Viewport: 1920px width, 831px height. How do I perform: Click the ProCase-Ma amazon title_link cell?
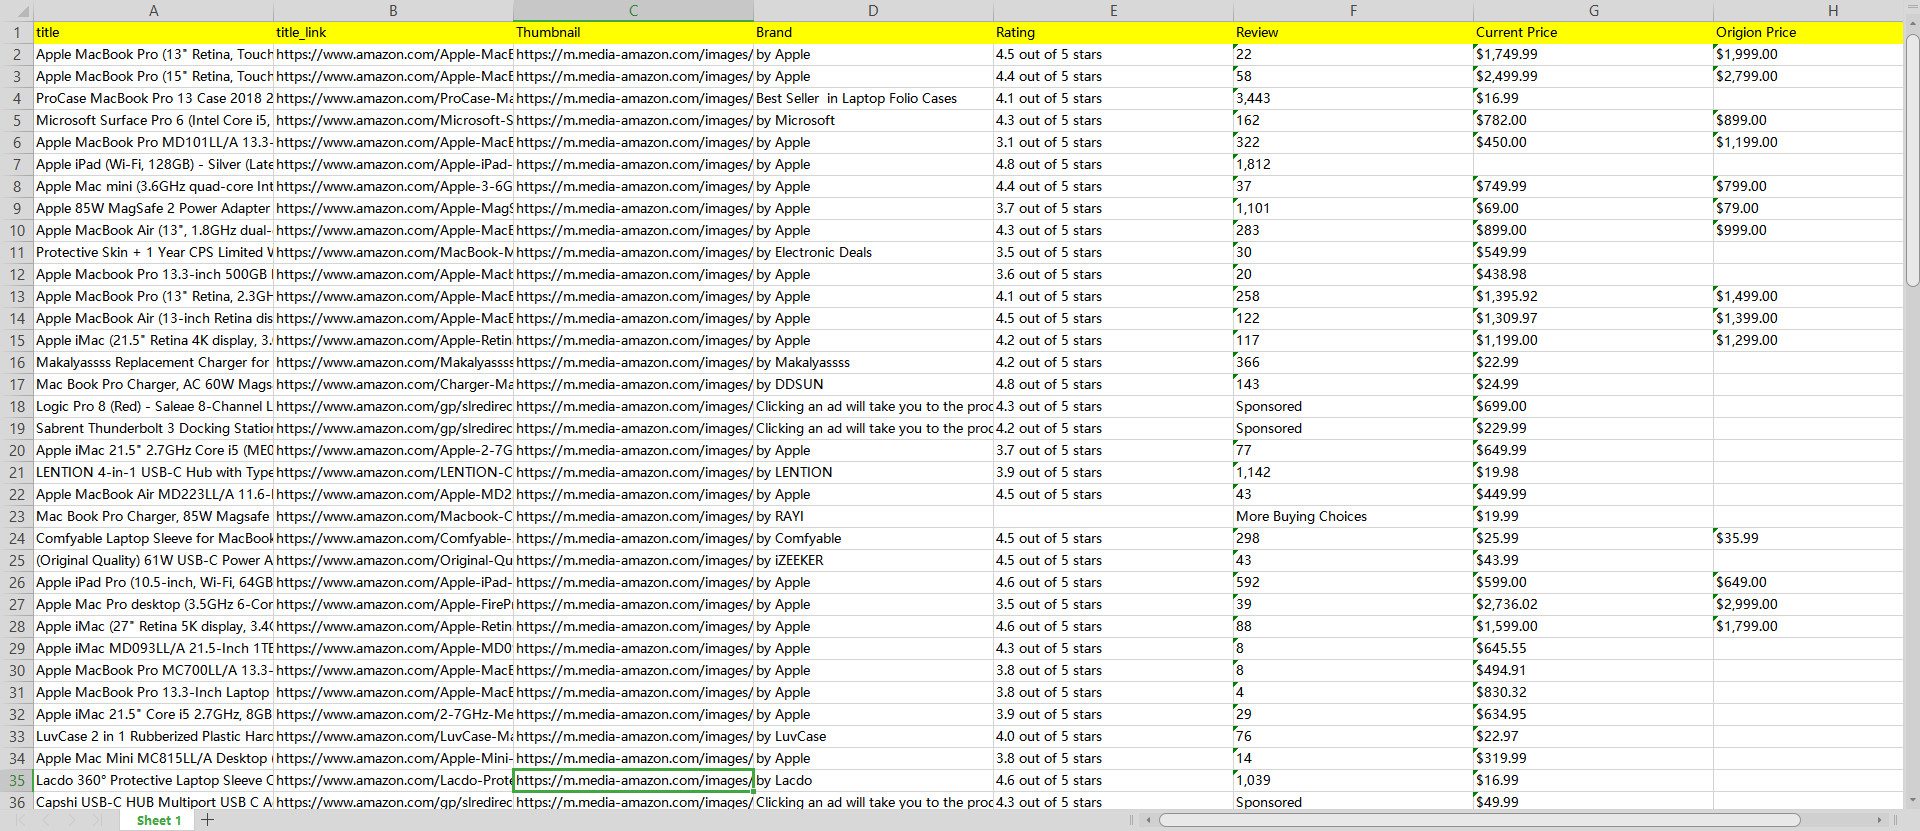[x=393, y=98]
